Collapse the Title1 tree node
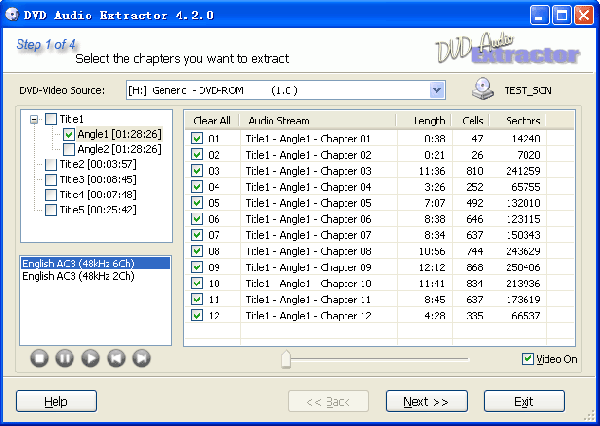The height and width of the screenshot is (426, 600). 34,119
